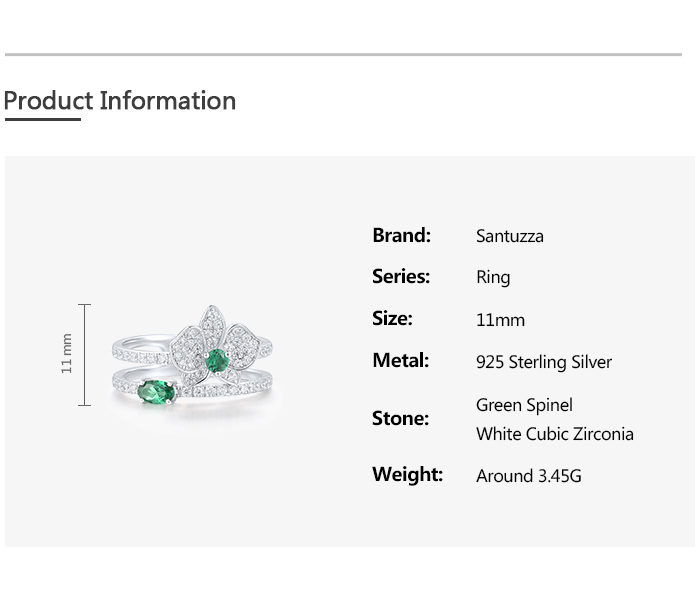This screenshot has height=607, width=700.
Task: Click the ring product image
Action: click(x=190, y=357)
